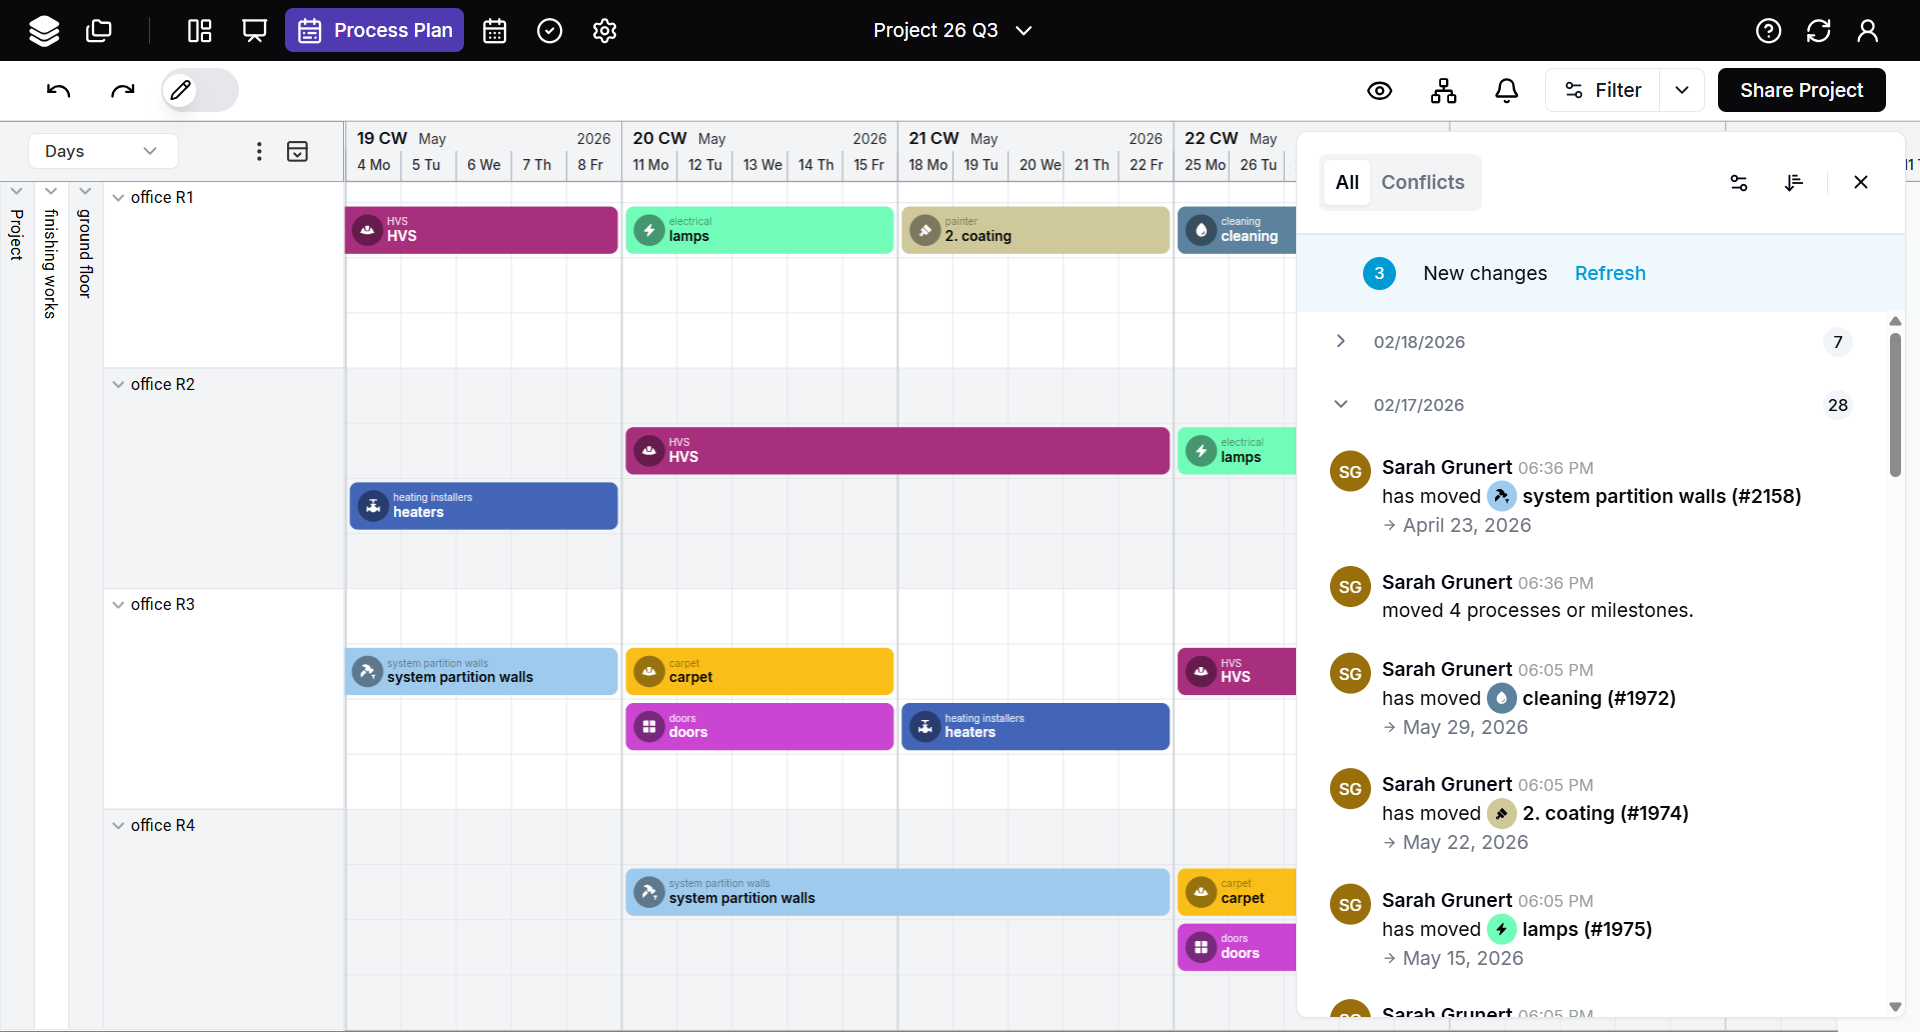Click the sort icon in changes panel
The image size is (1920, 1032).
tap(1793, 182)
